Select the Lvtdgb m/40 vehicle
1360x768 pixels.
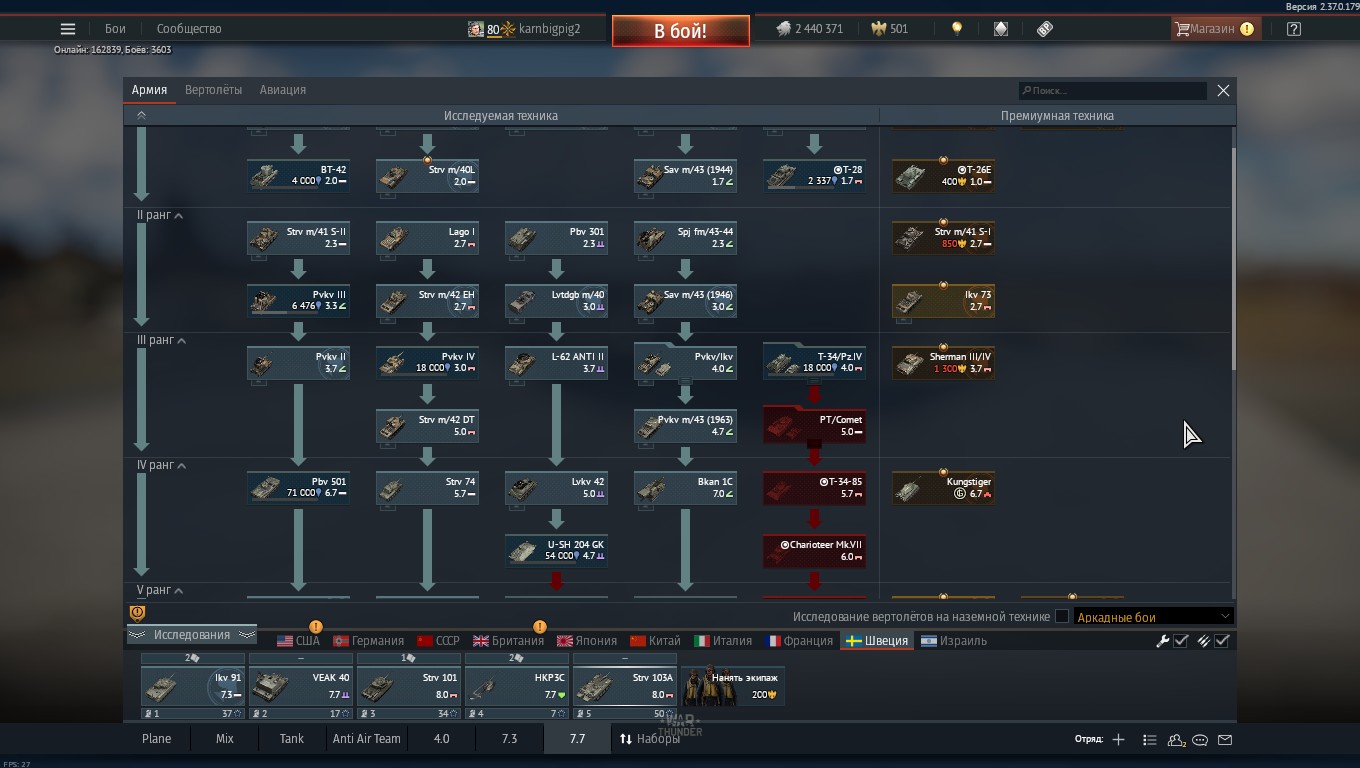(556, 301)
